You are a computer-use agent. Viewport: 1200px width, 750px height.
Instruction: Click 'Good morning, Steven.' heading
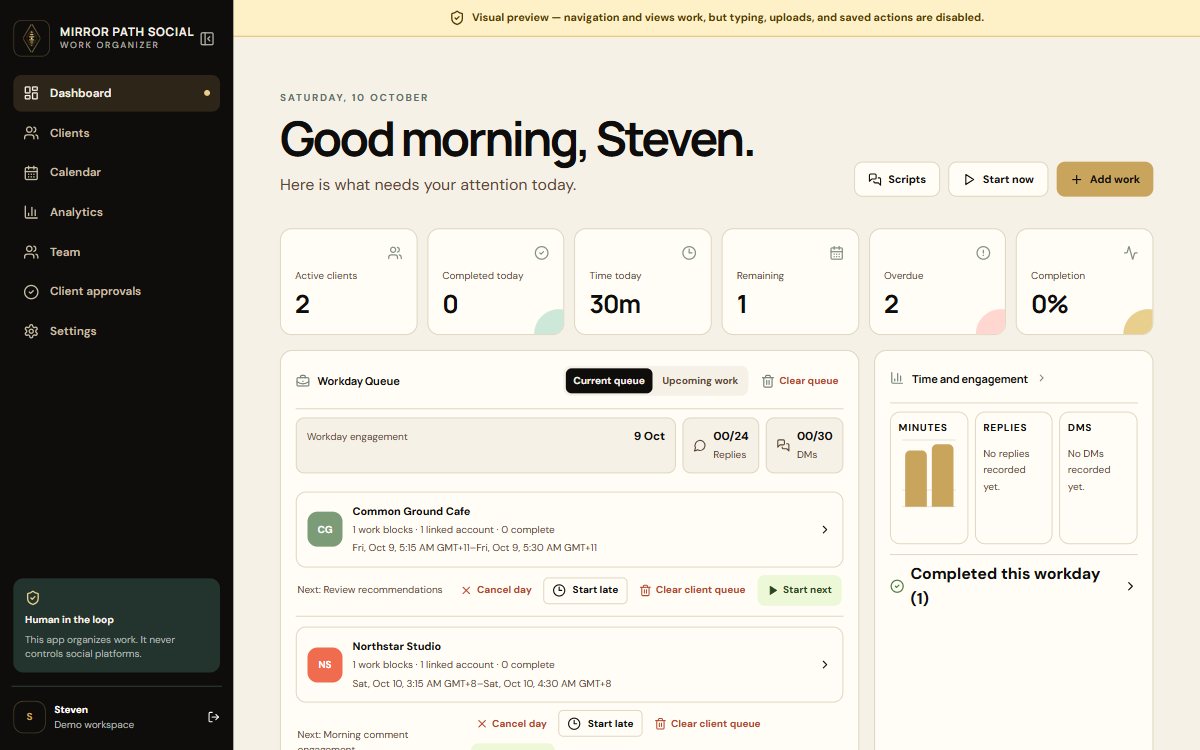click(517, 139)
